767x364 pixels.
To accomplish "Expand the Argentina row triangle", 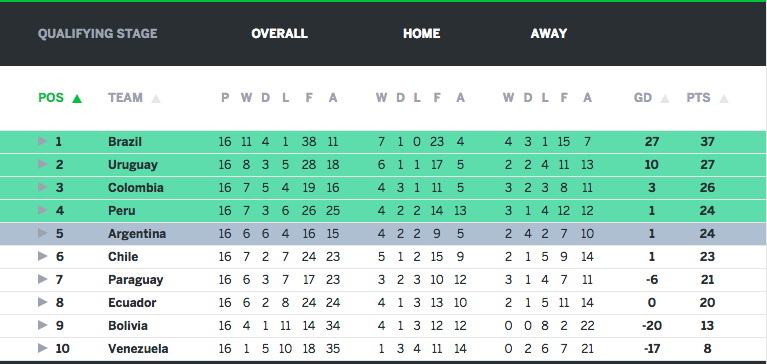I will tap(43, 233).
